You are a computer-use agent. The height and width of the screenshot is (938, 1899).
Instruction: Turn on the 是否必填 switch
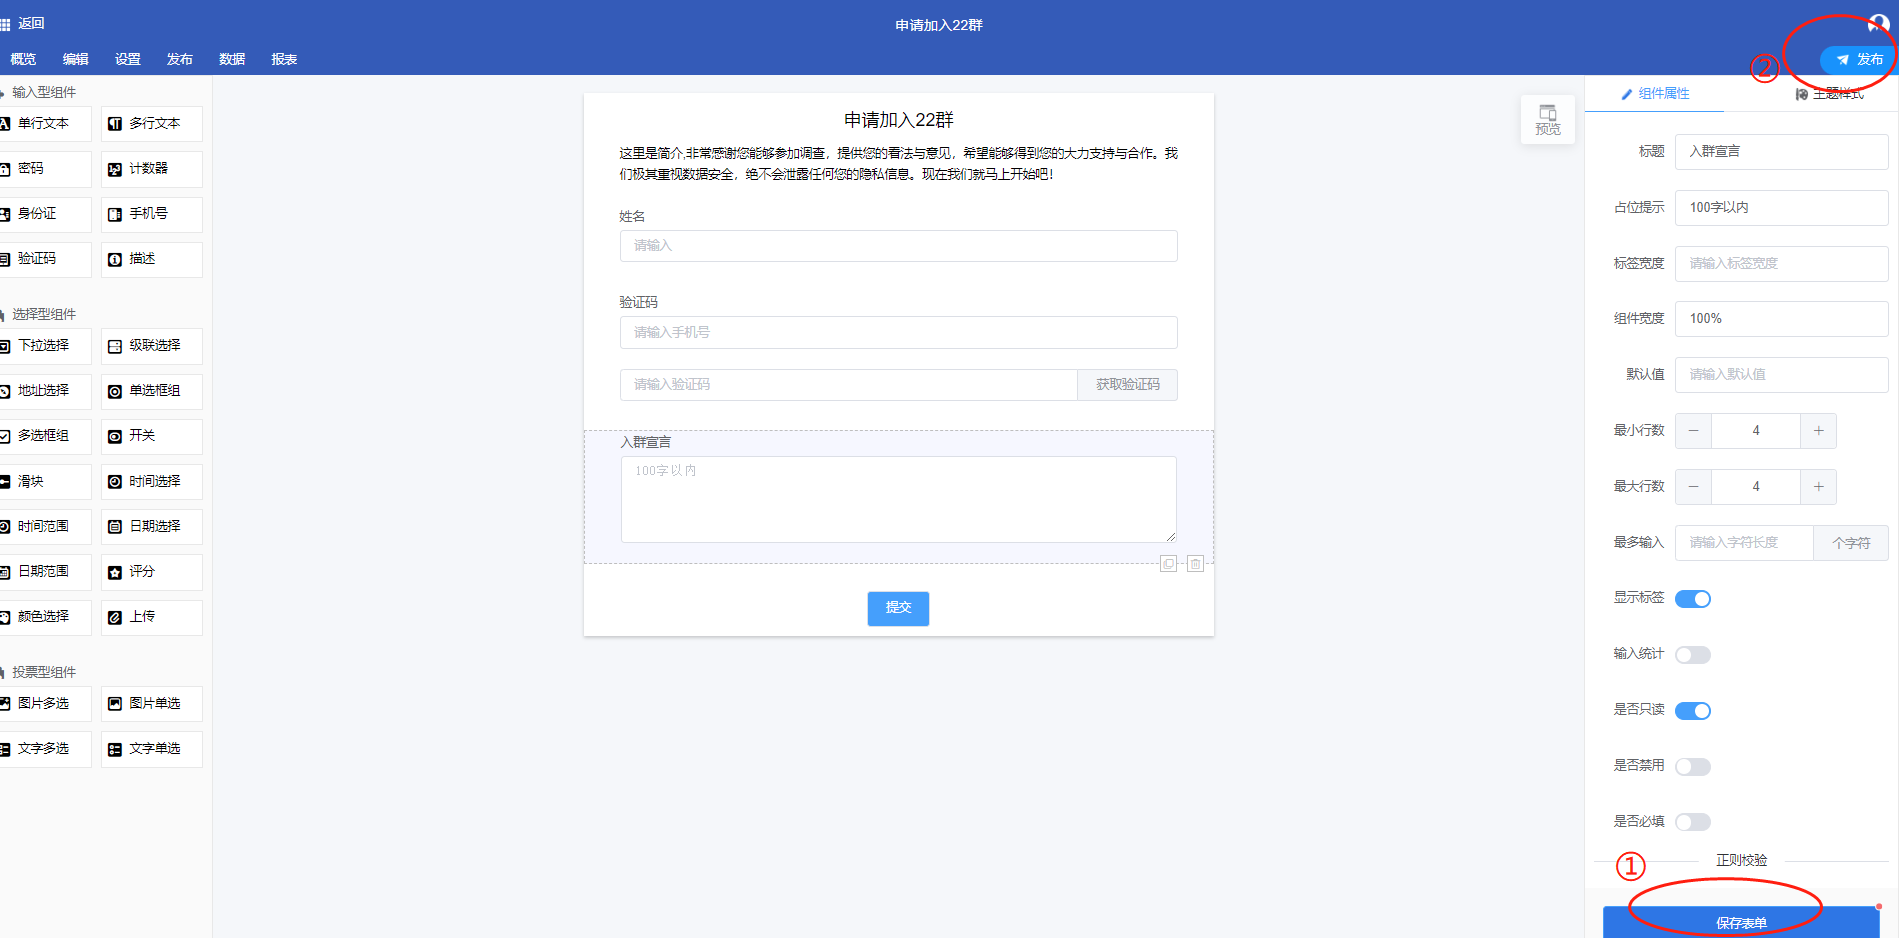pos(1692,822)
